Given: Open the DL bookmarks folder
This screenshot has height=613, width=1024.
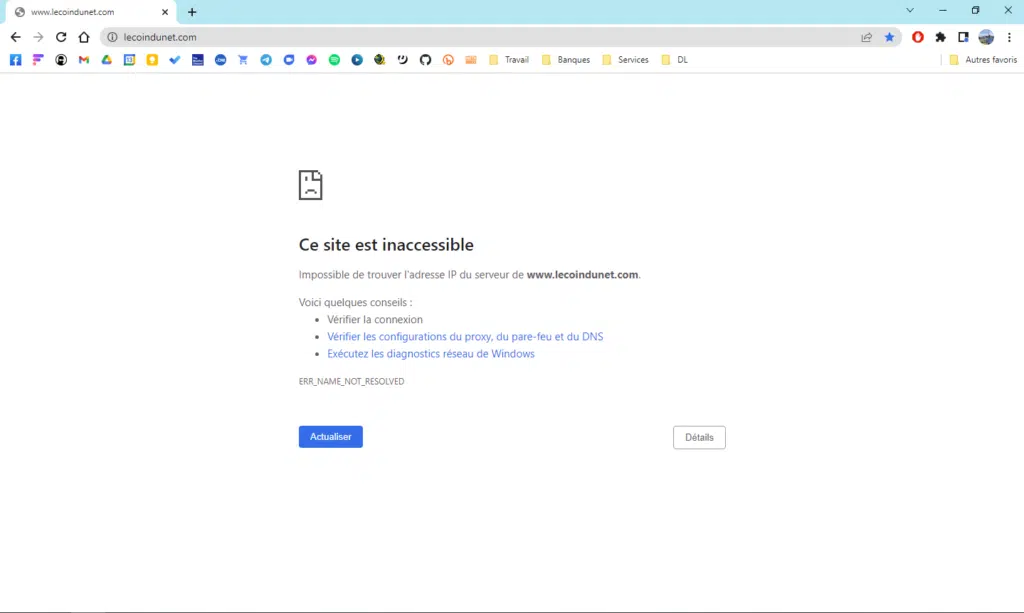Looking at the screenshot, I should pyautogui.click(x=675, y=59).
